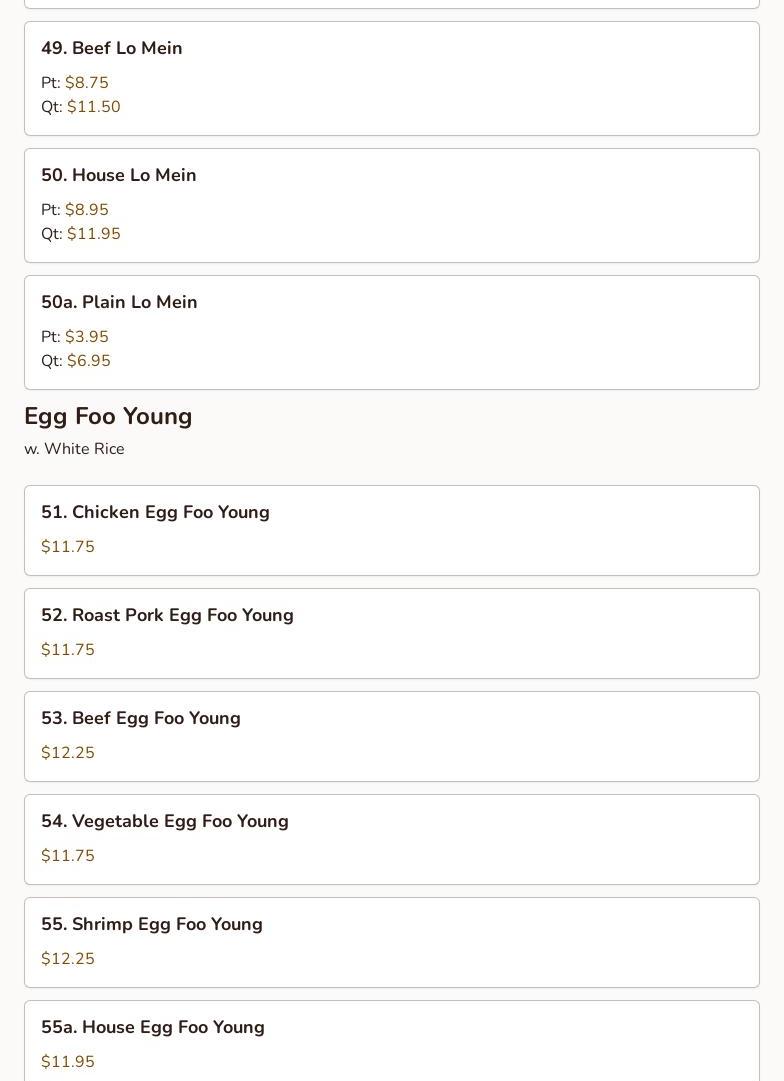Click the 'w. White Rice' subtitle text

(x=74, y=449)
